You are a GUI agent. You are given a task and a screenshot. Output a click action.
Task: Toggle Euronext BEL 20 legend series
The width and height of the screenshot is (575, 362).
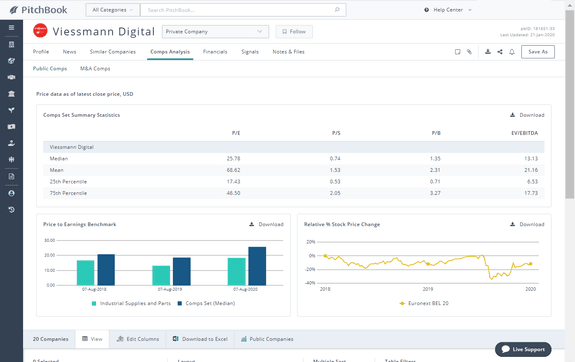click(424, 303)
